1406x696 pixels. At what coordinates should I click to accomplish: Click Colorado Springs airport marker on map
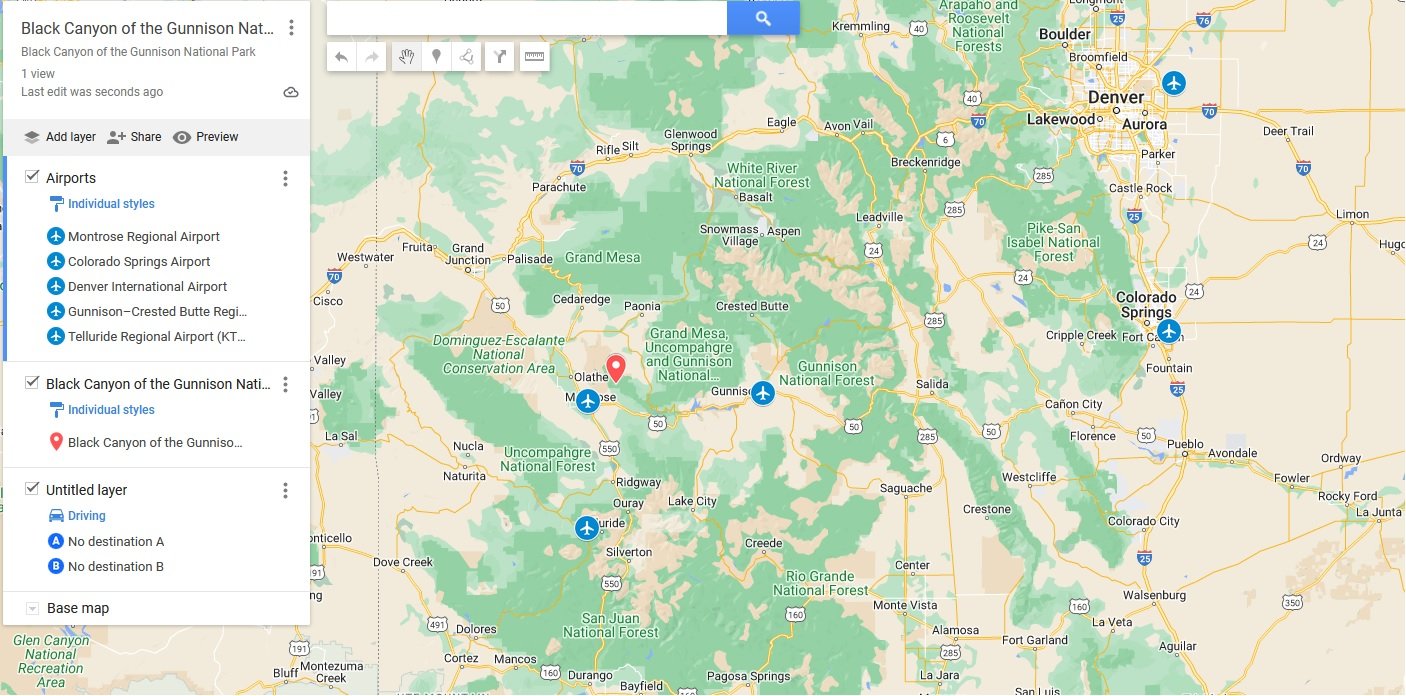[x=1168, y=331]
